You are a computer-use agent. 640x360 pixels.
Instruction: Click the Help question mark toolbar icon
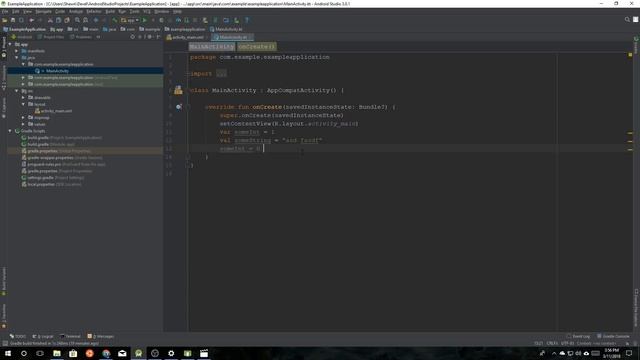(x=247, y=20)
